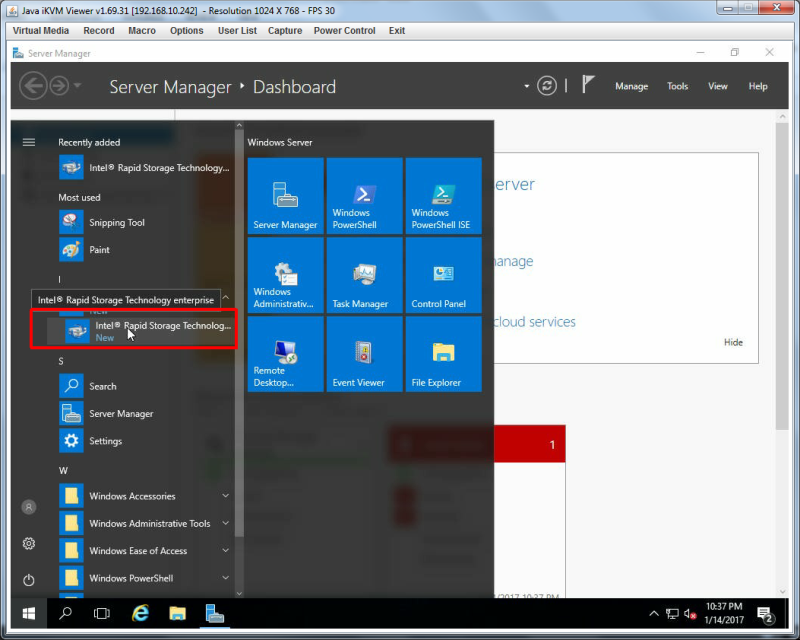800x640 pixels.
Task: Toggle the Start menu hamburger button
Action: click(29, 142)
